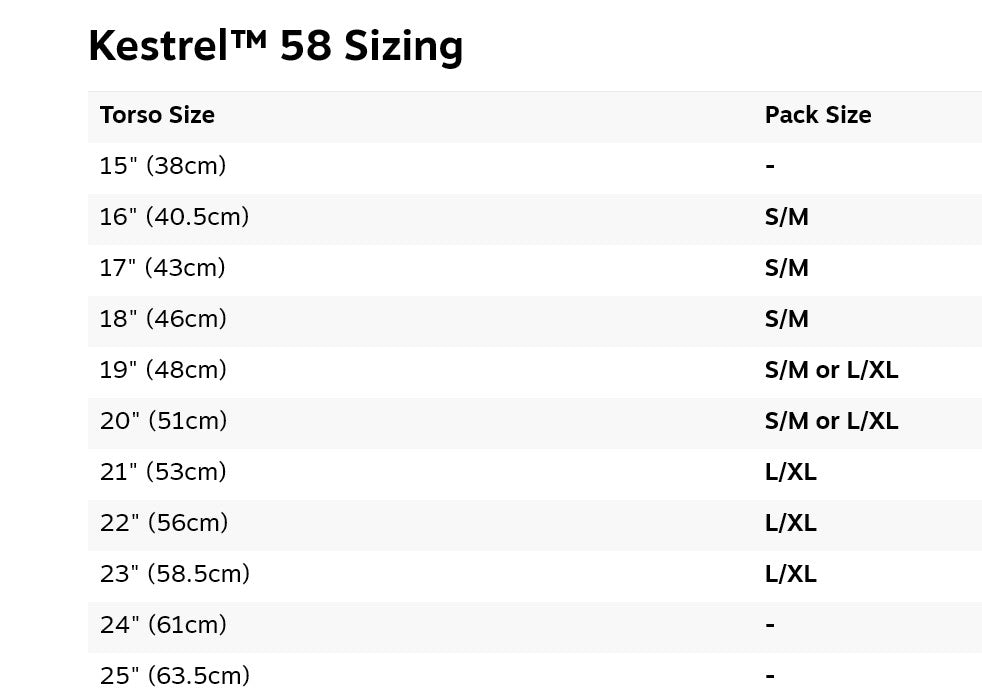Click the 21" (53cm) torso entry
The width and height of the screenshot is (982, 699).
point(163,472)
